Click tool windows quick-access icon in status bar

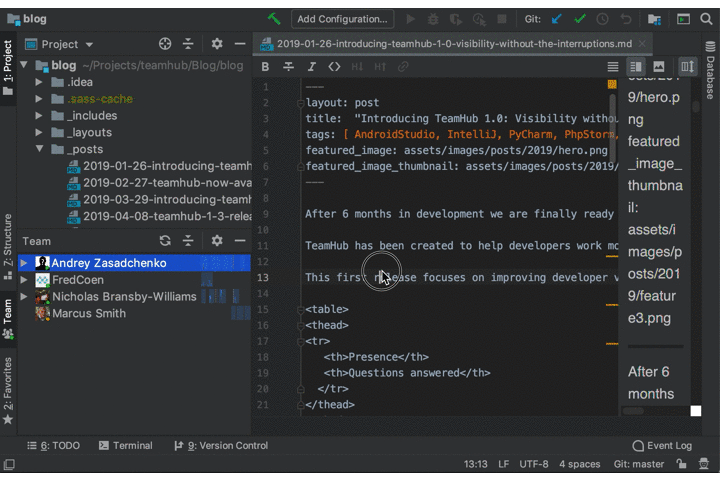pos(9,464)
